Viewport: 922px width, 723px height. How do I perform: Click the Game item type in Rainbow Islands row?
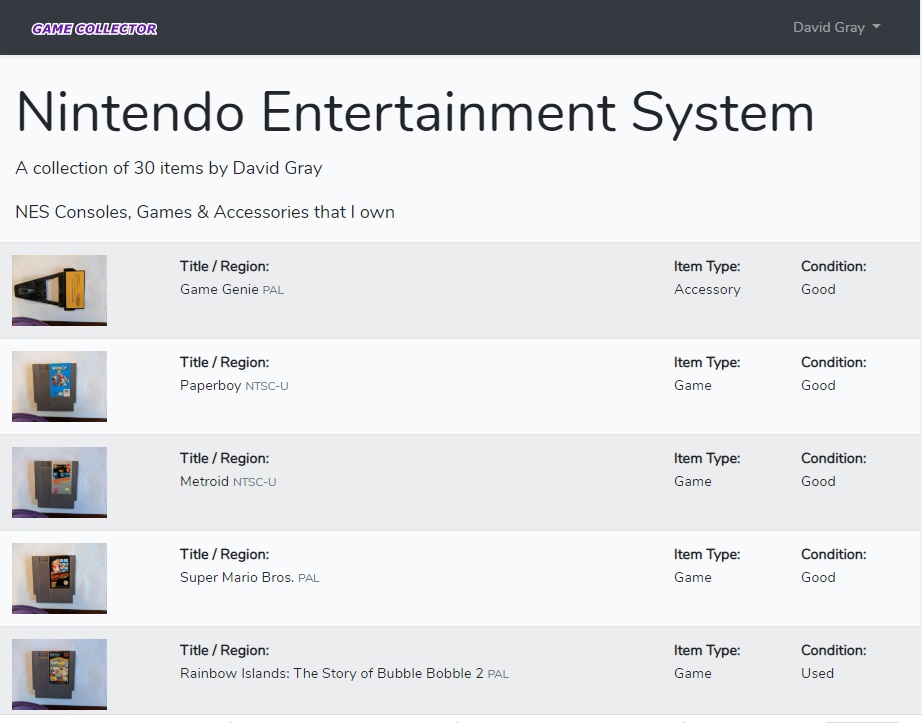(x=693, y=673)
